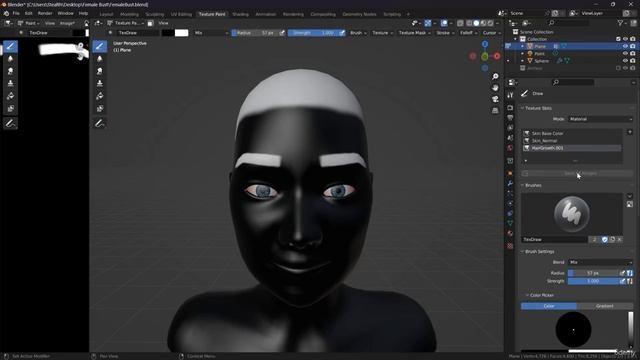Switch to the Sculpting workspace tab
The image size is (640, 360).
(x=155, y=14)
